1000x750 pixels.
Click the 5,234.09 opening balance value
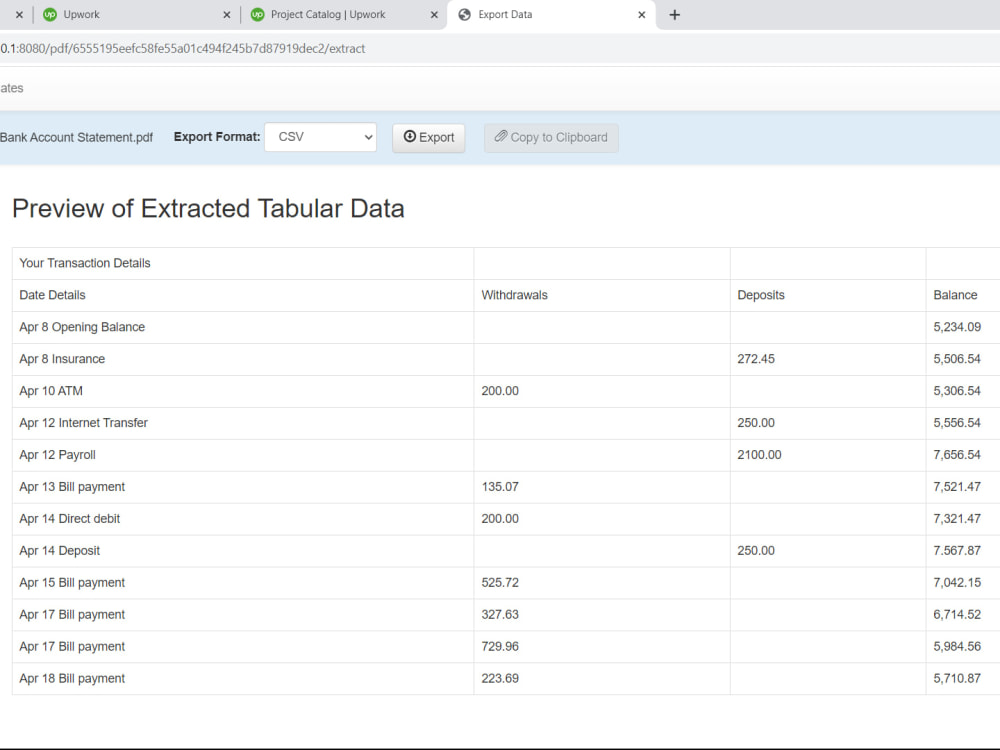coord(957,327)
